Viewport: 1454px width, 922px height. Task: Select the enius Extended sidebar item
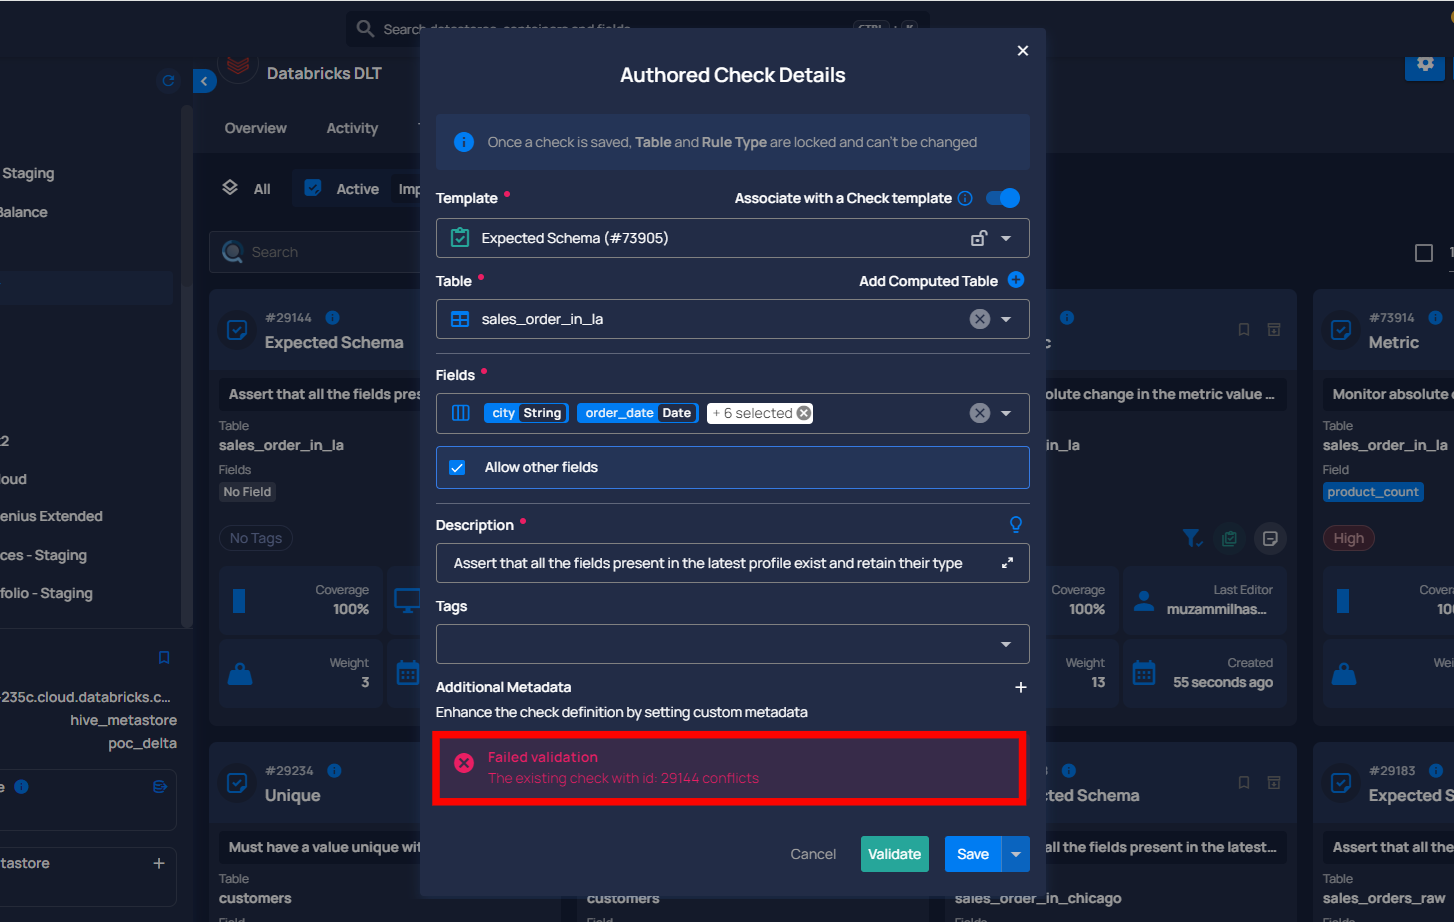click(x=51, y=516)
